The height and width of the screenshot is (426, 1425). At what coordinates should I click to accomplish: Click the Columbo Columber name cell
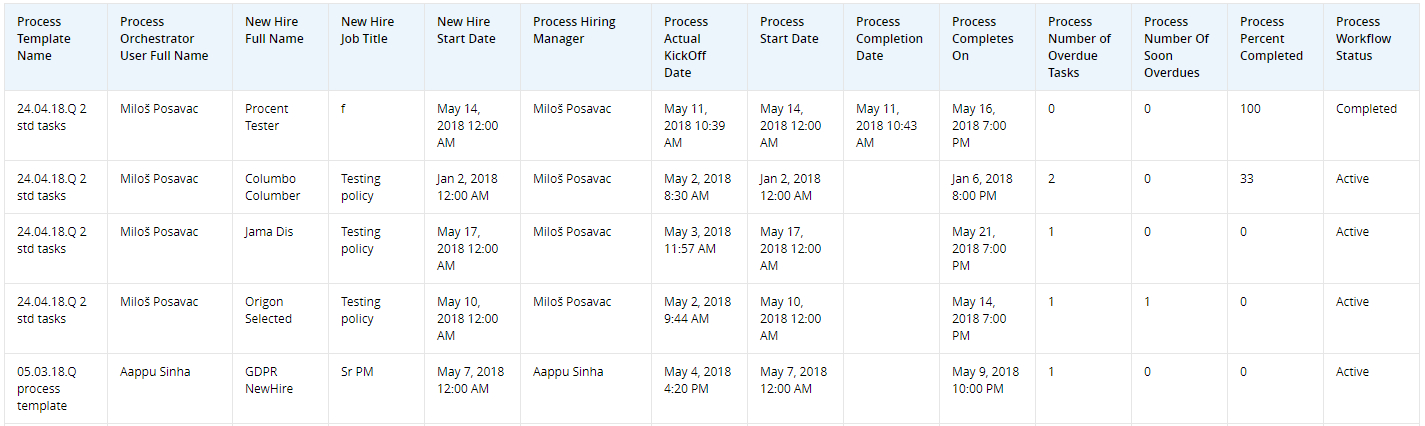tap(272, 187)
